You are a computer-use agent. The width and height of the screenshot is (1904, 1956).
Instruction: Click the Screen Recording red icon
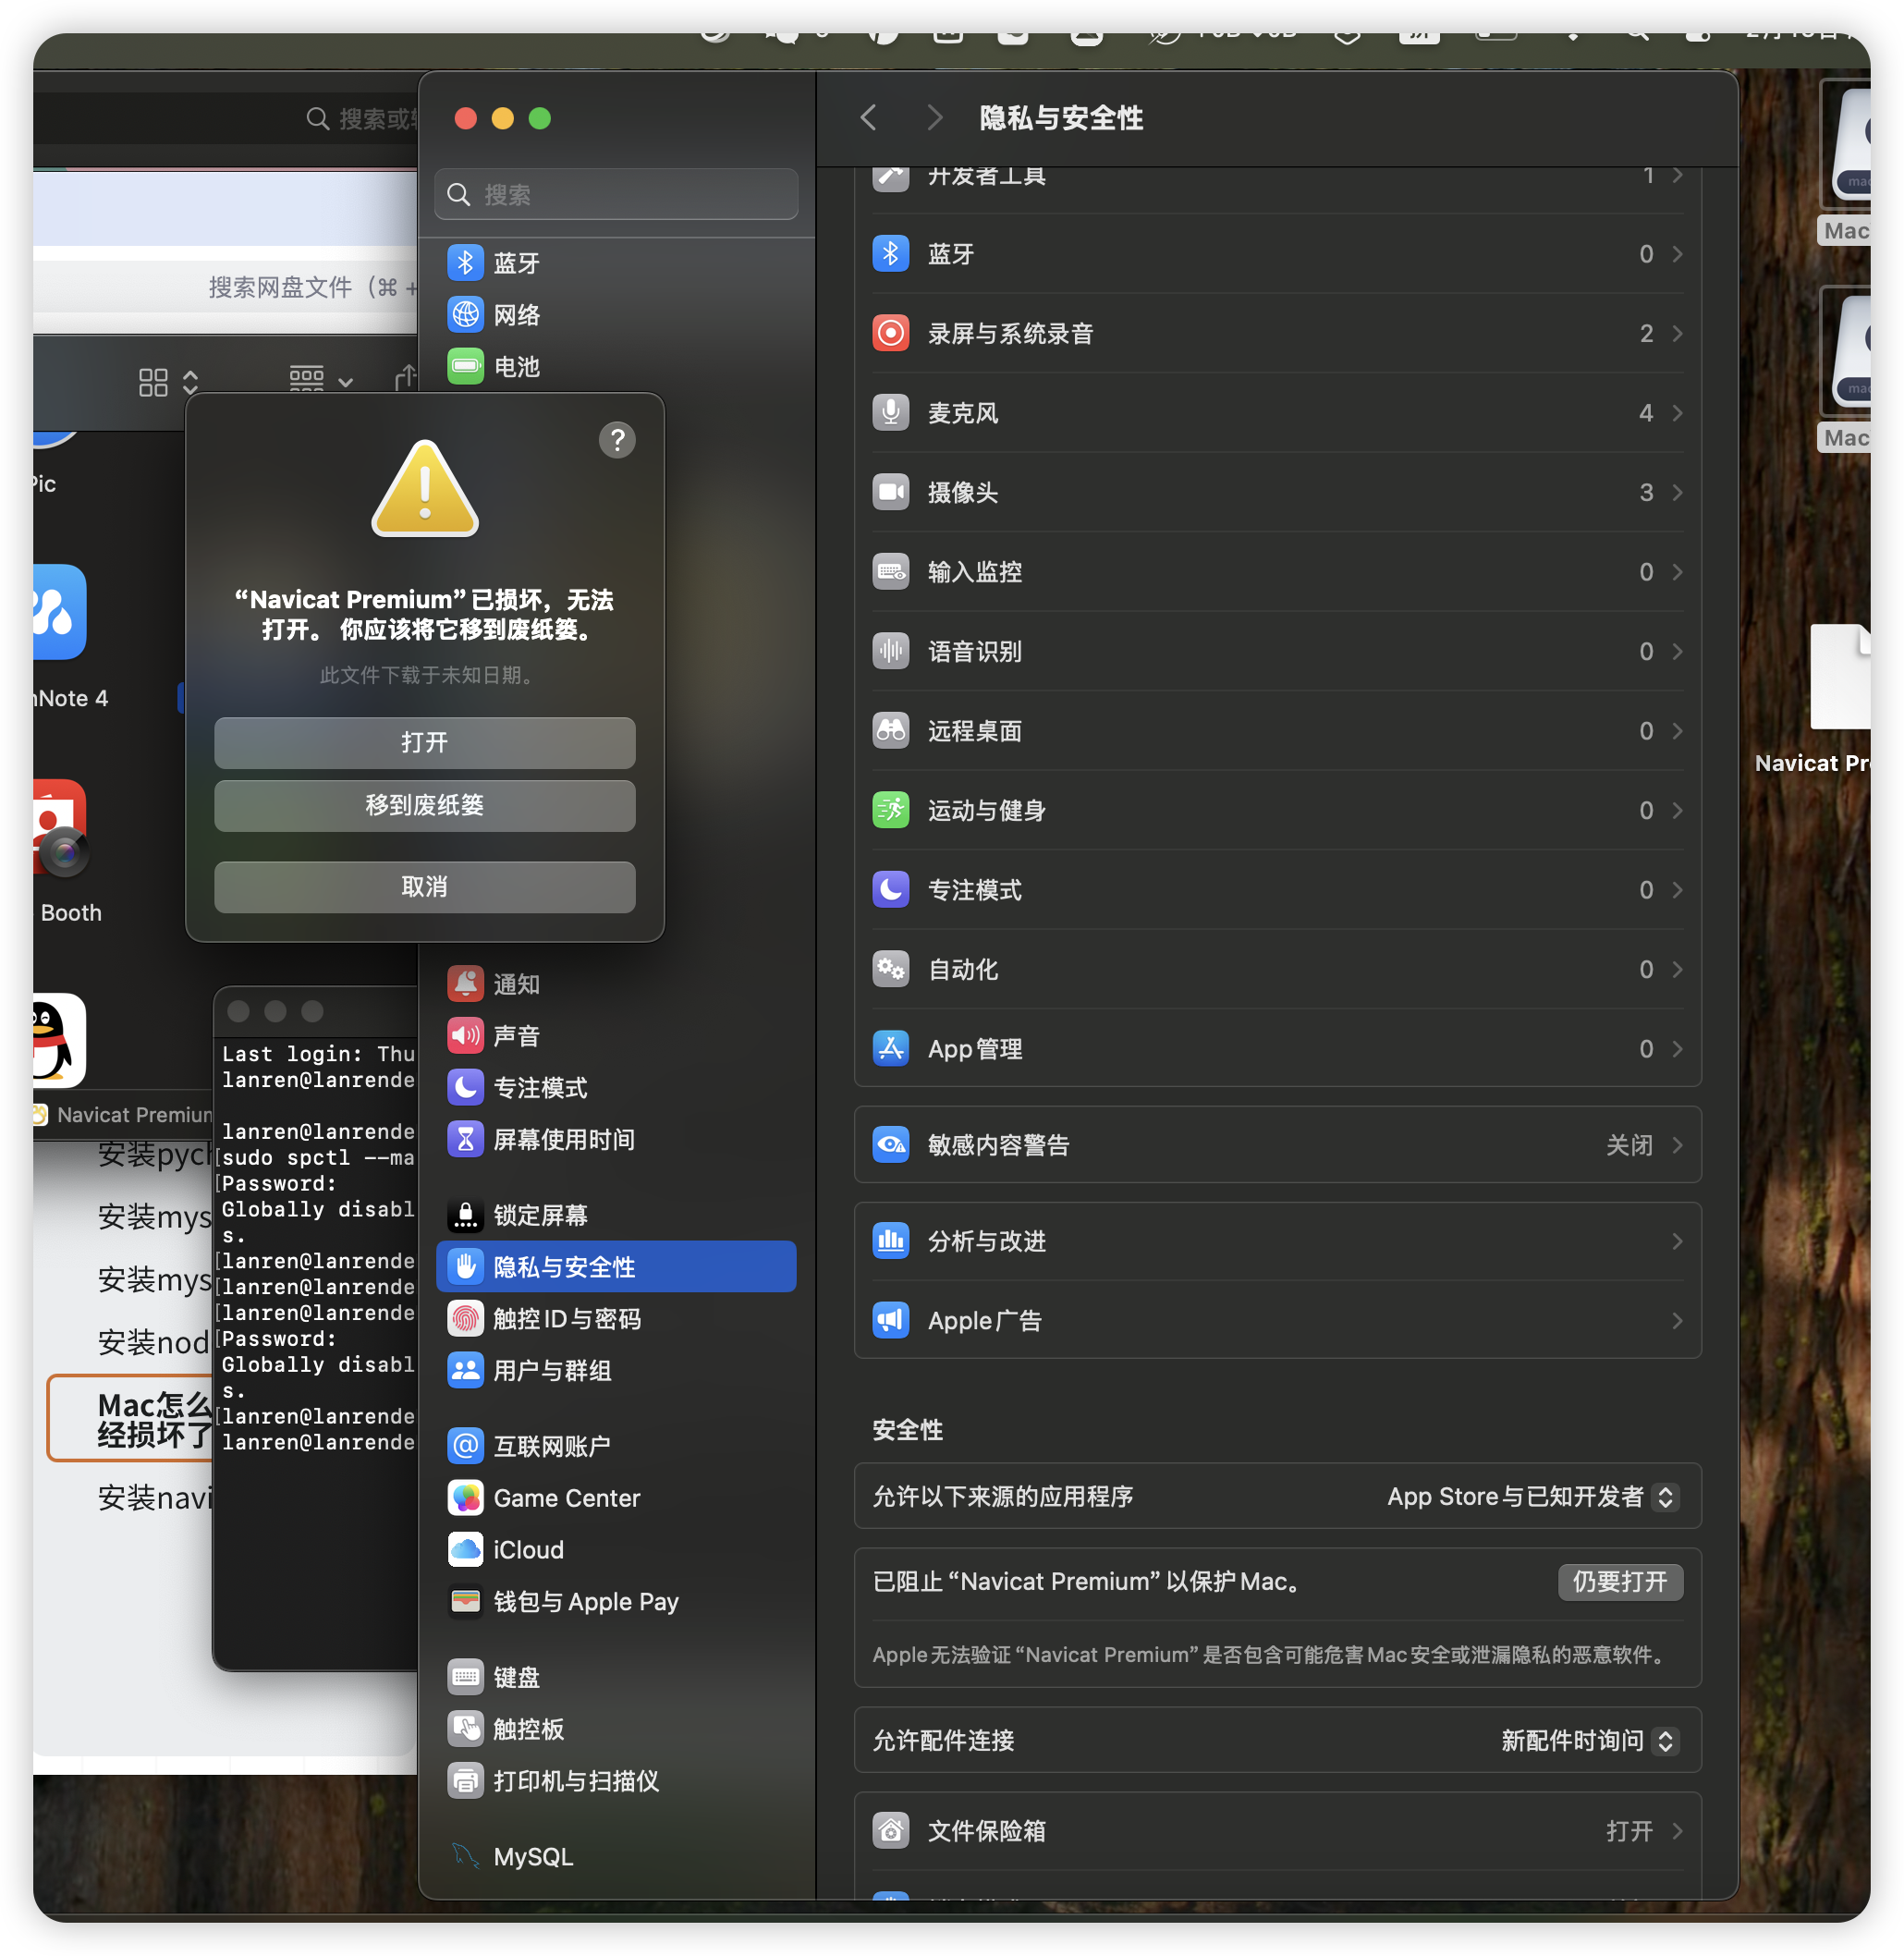890,333
